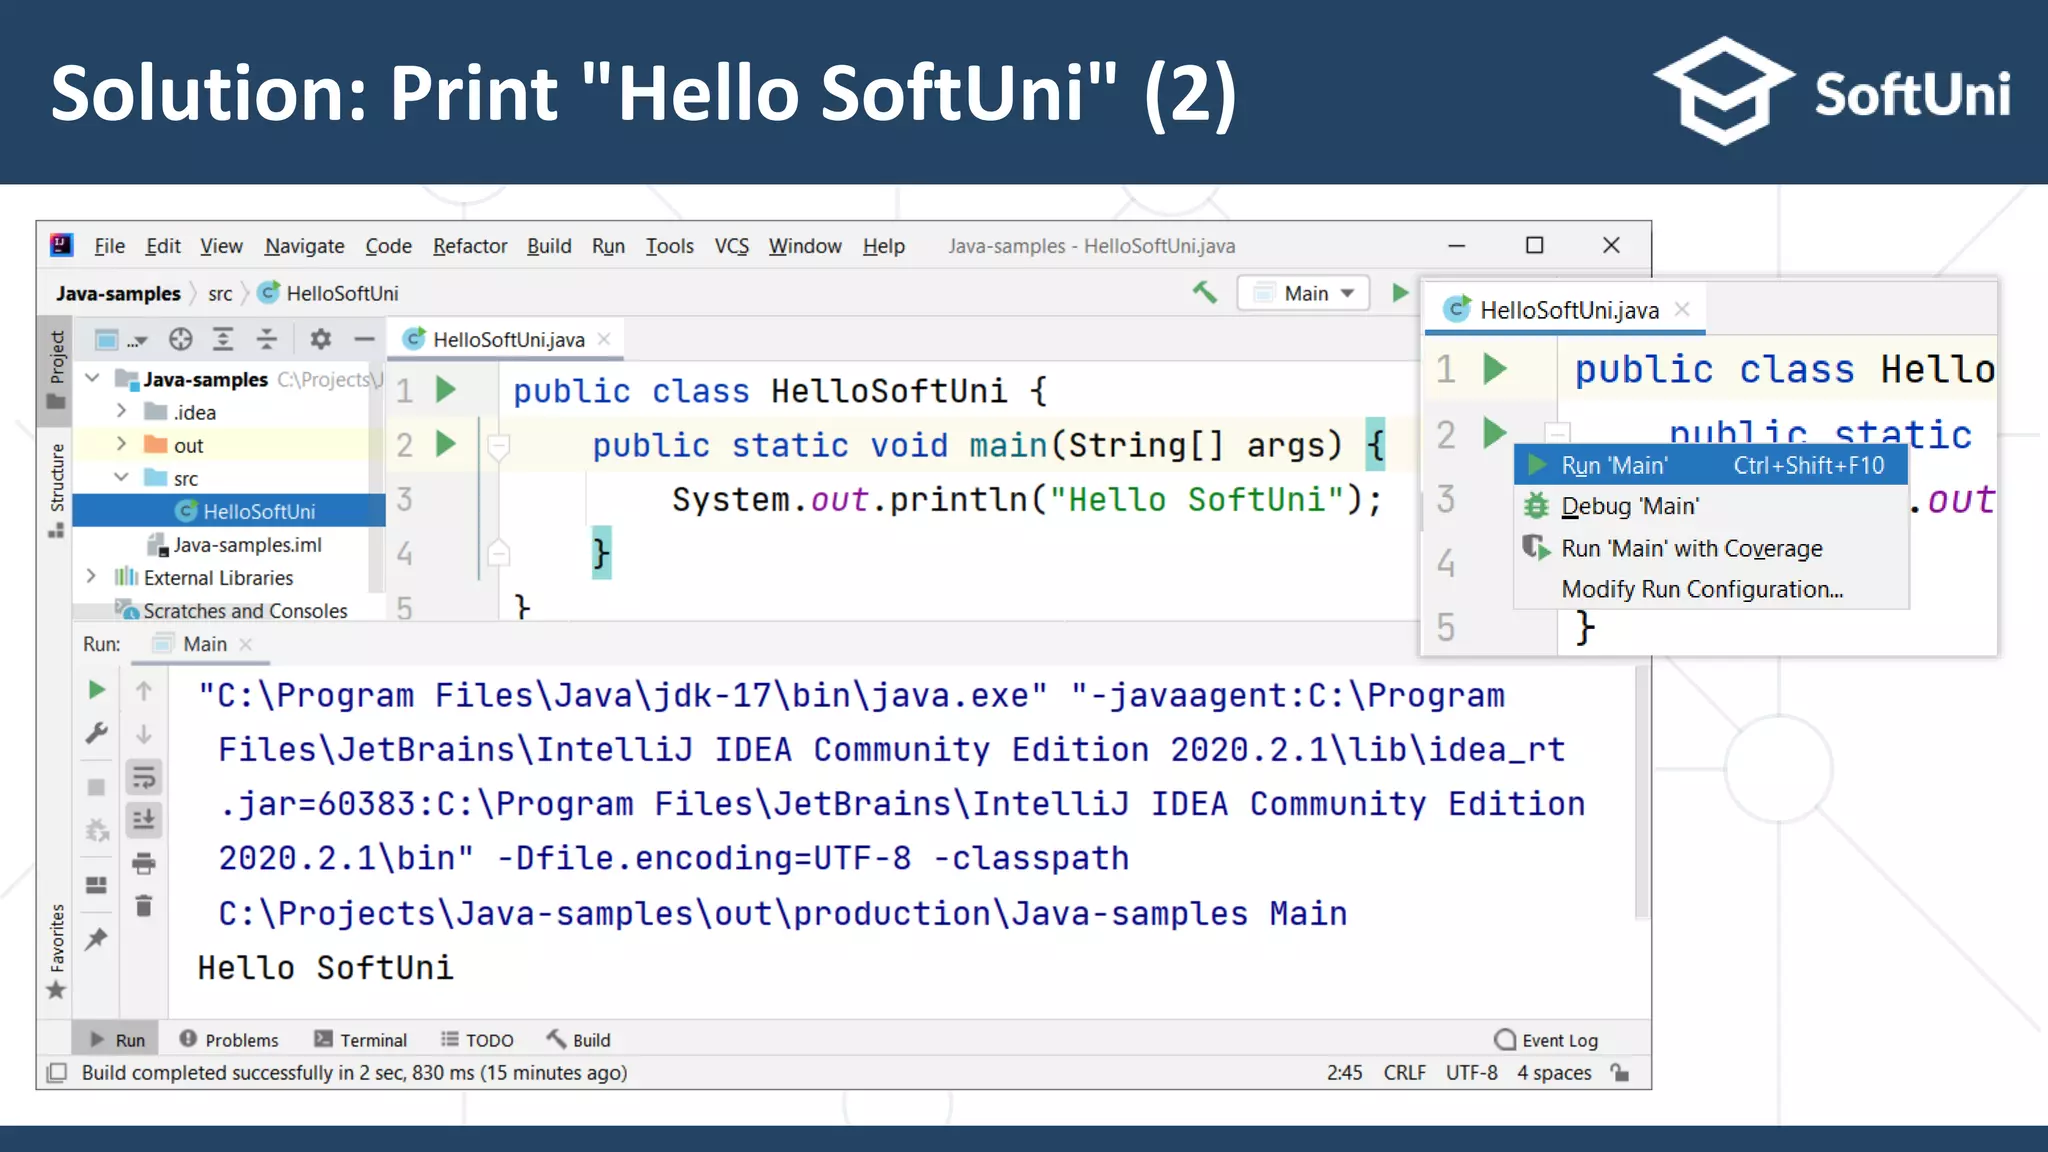Open the Problems tool window

(x=229, y=1040)
